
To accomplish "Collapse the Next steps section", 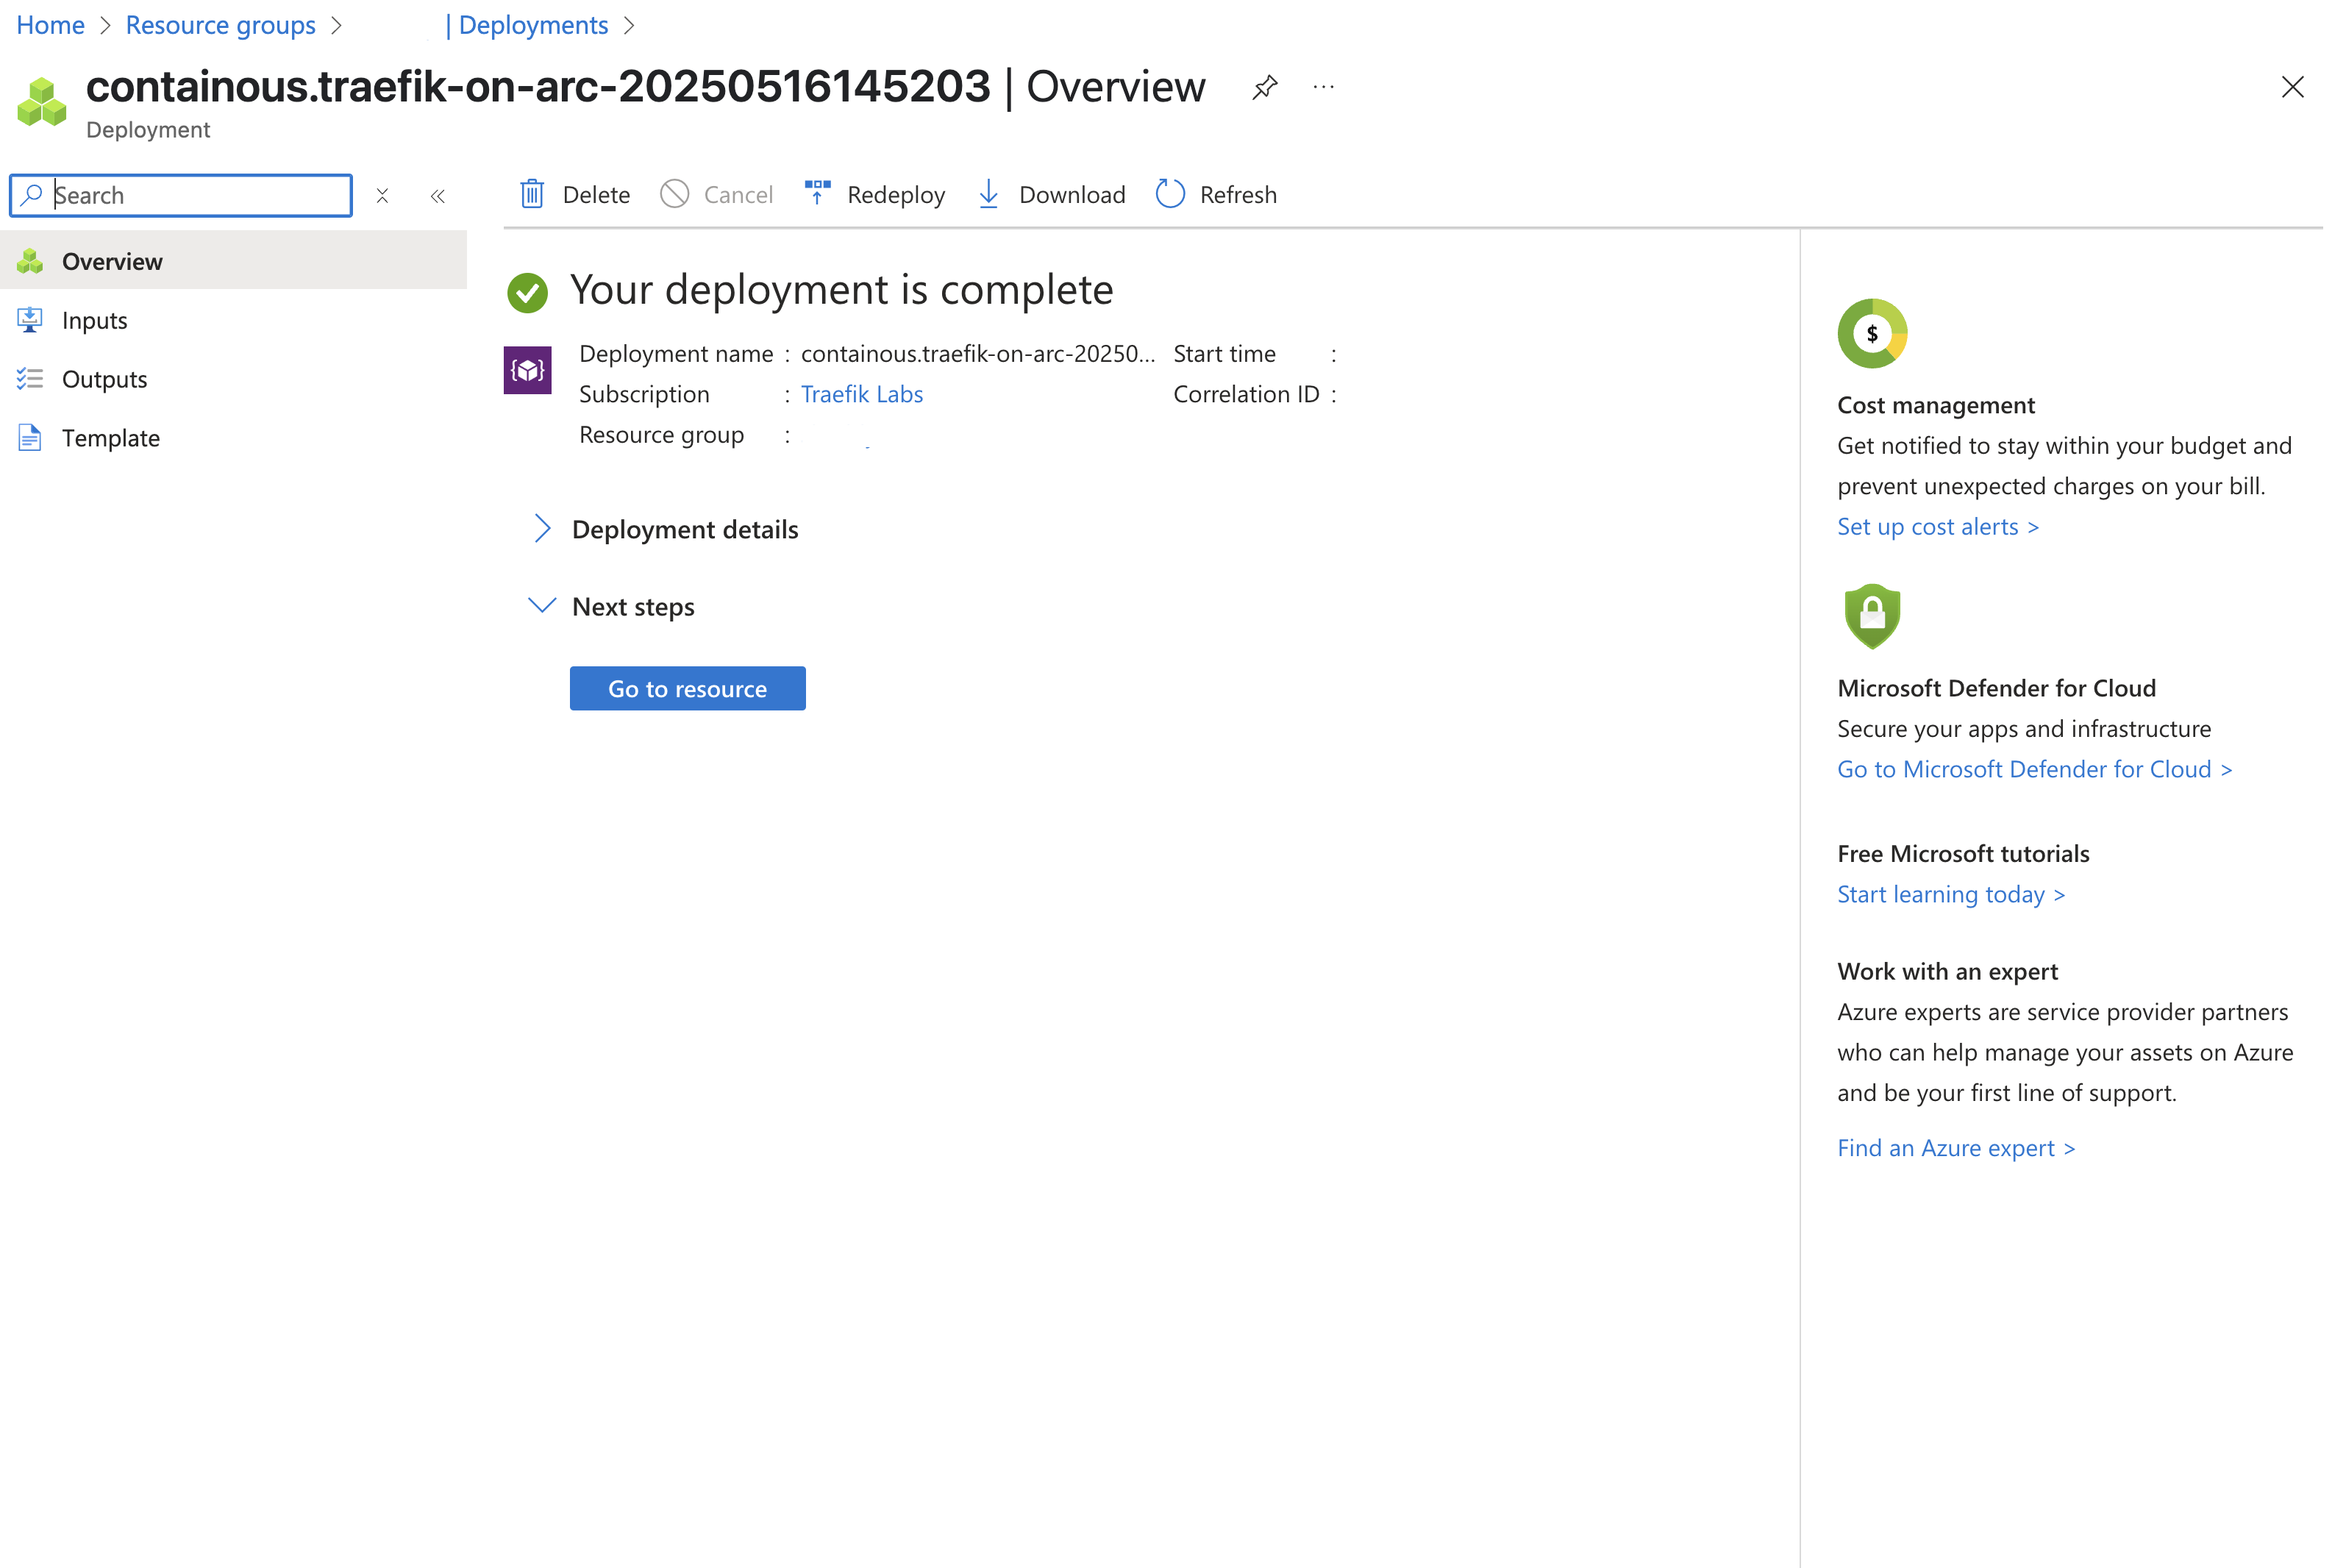I will pyautogui.click(x=542, y=606).
